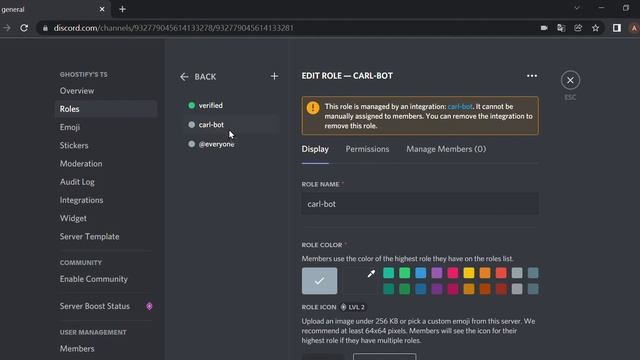Click the LVL 2 boost badge by Role Icon
640x360 pixels.
[353, 307]
